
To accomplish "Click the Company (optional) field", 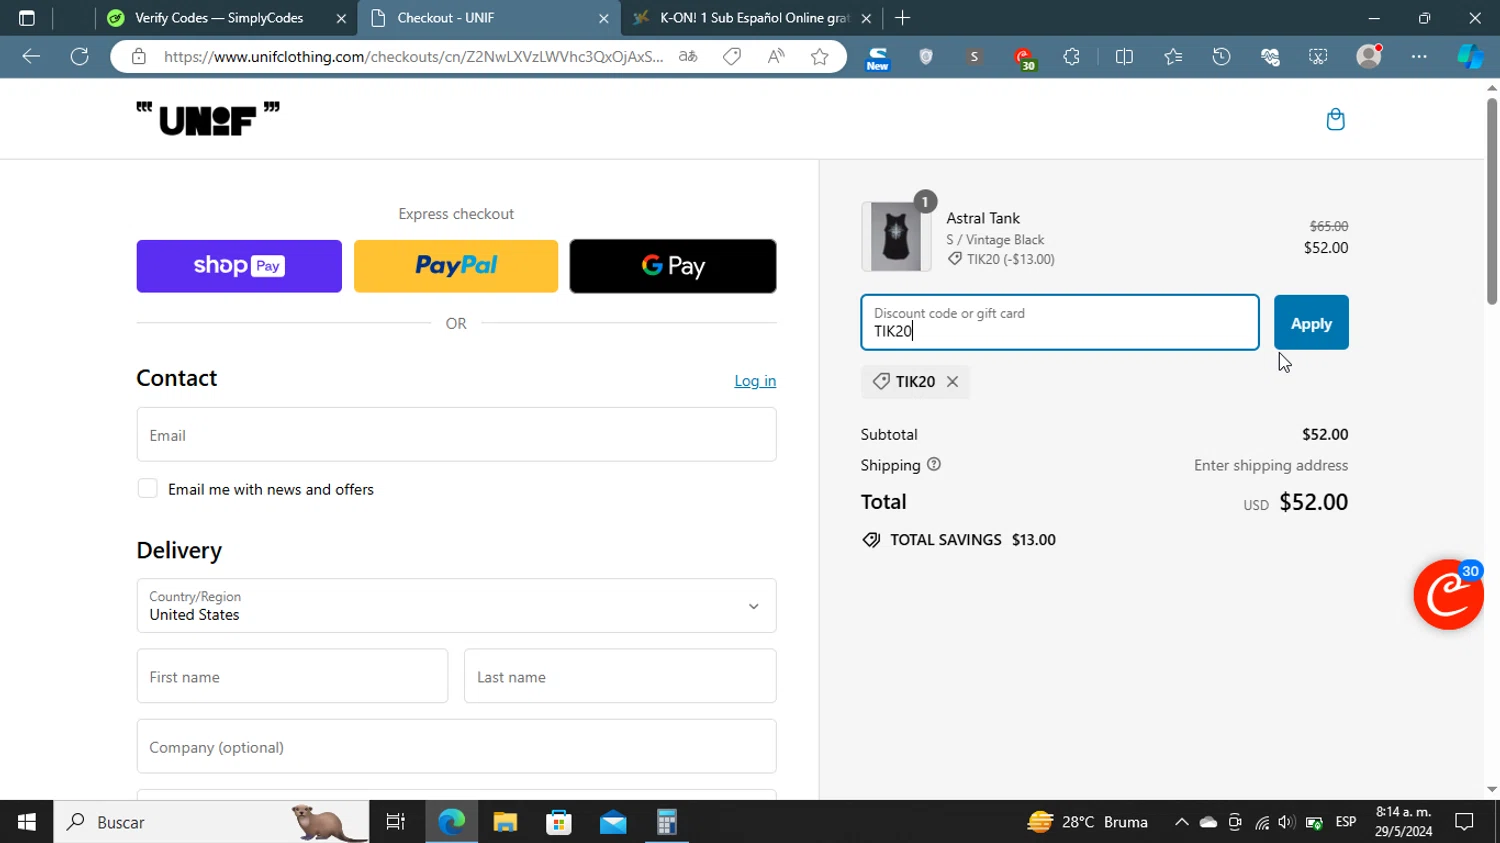I will click(456, 747).
